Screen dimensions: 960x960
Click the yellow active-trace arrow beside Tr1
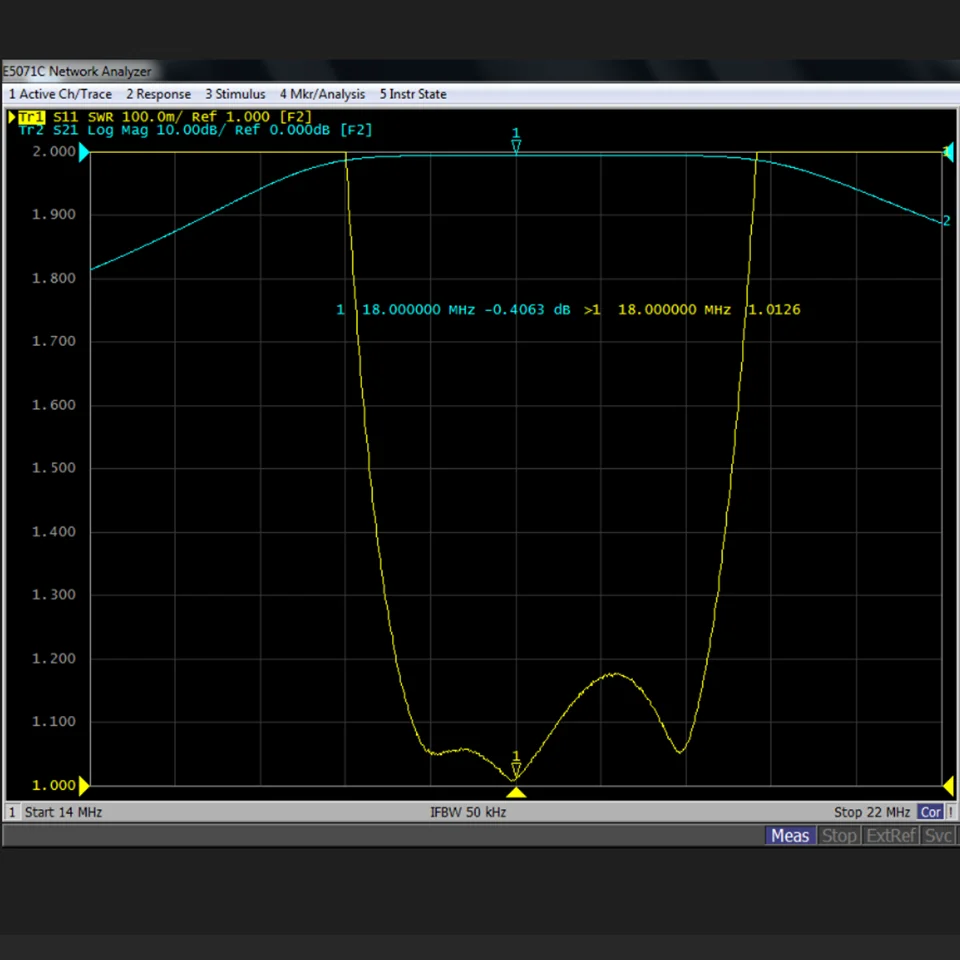(x=12, y=116)
